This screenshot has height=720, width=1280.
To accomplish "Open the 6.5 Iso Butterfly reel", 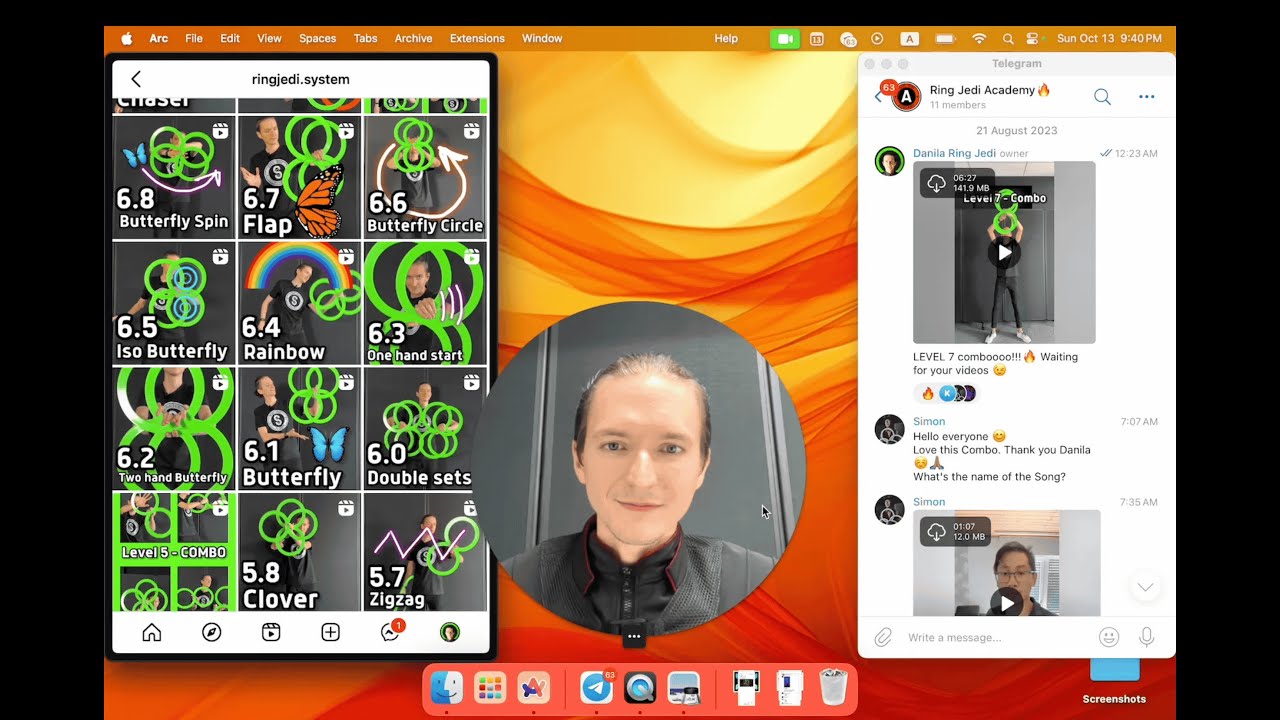I will (x=174, y=303).
